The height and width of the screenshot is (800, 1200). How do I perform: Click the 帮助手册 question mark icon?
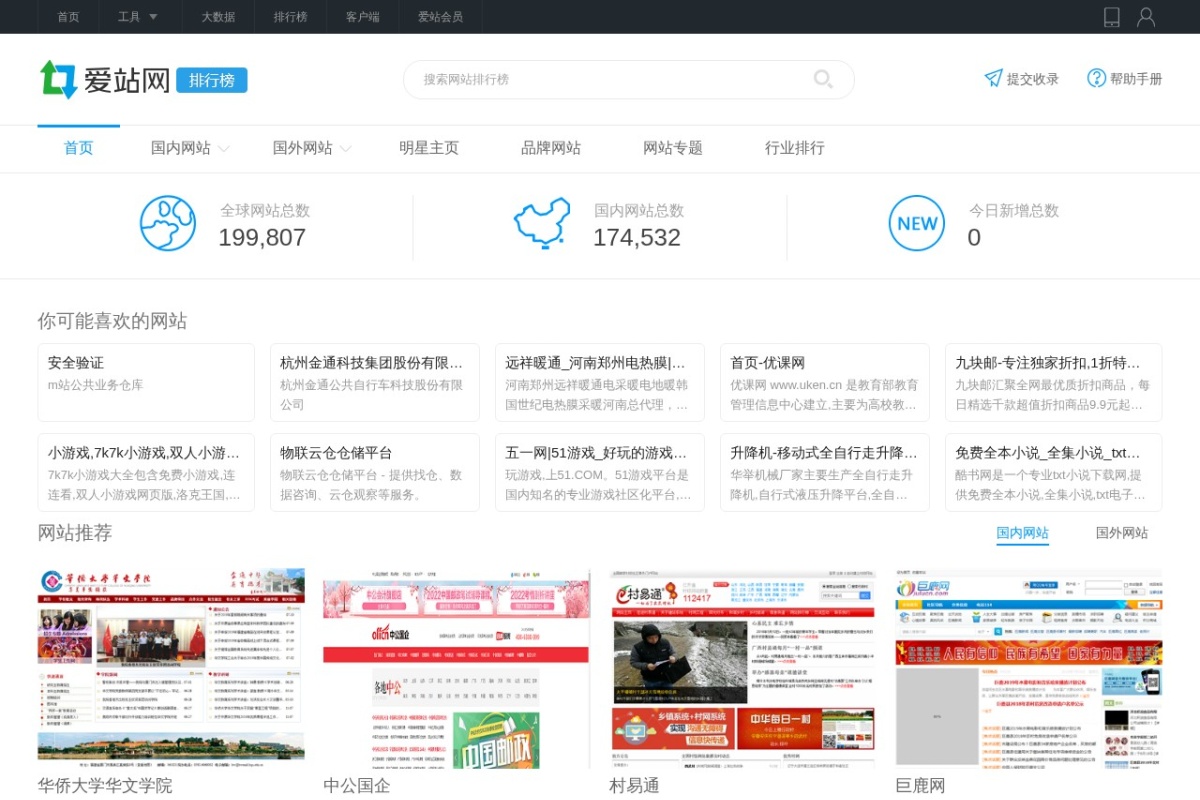click(1097, 78)
